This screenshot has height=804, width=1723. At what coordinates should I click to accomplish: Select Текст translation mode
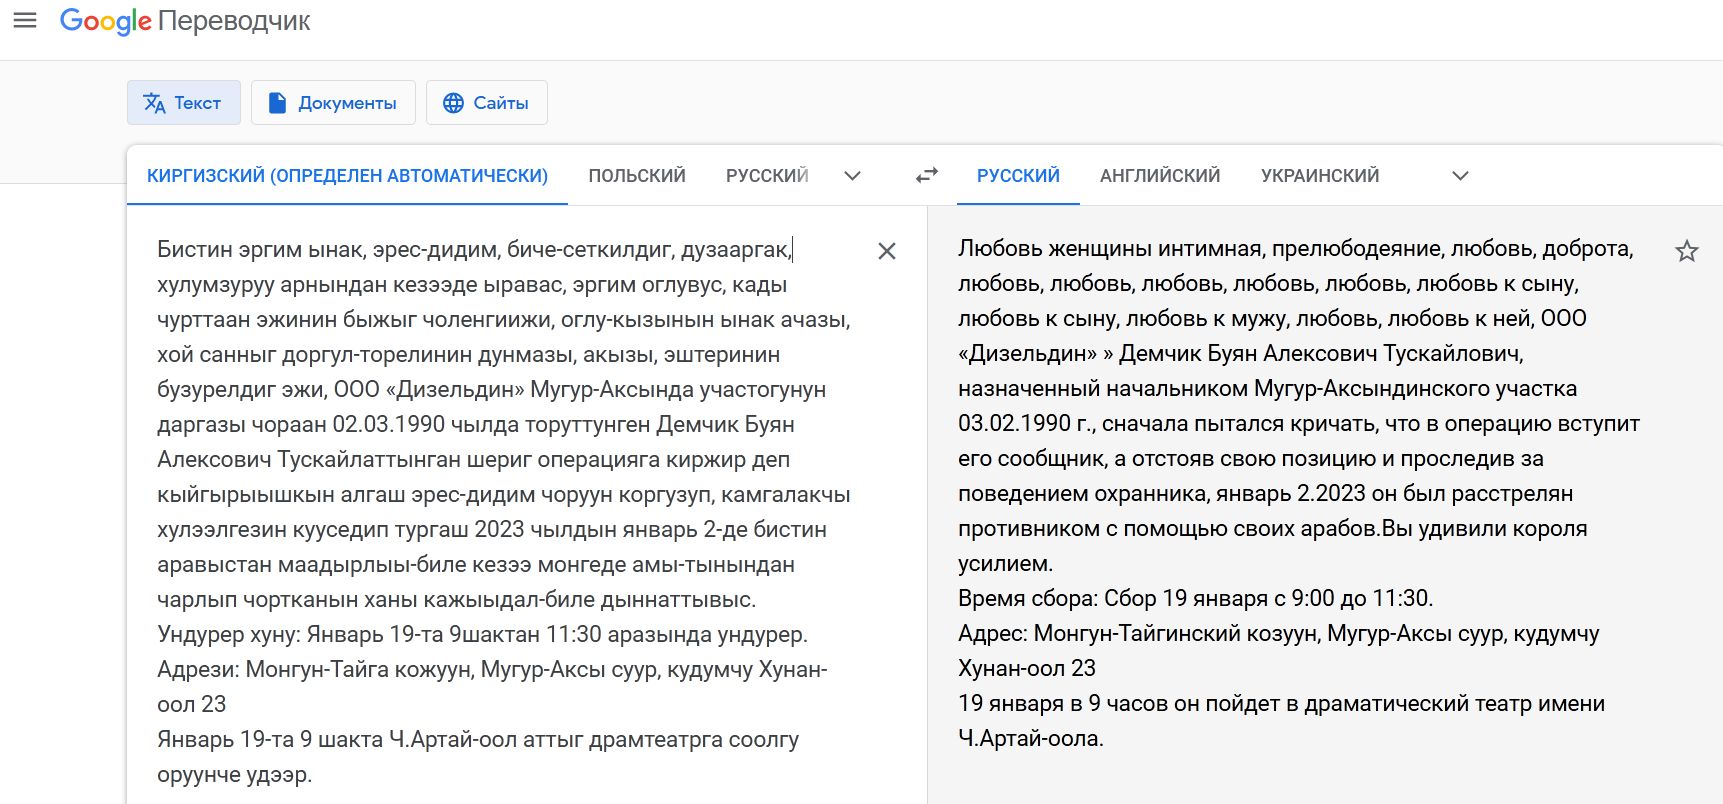point(183,103)
